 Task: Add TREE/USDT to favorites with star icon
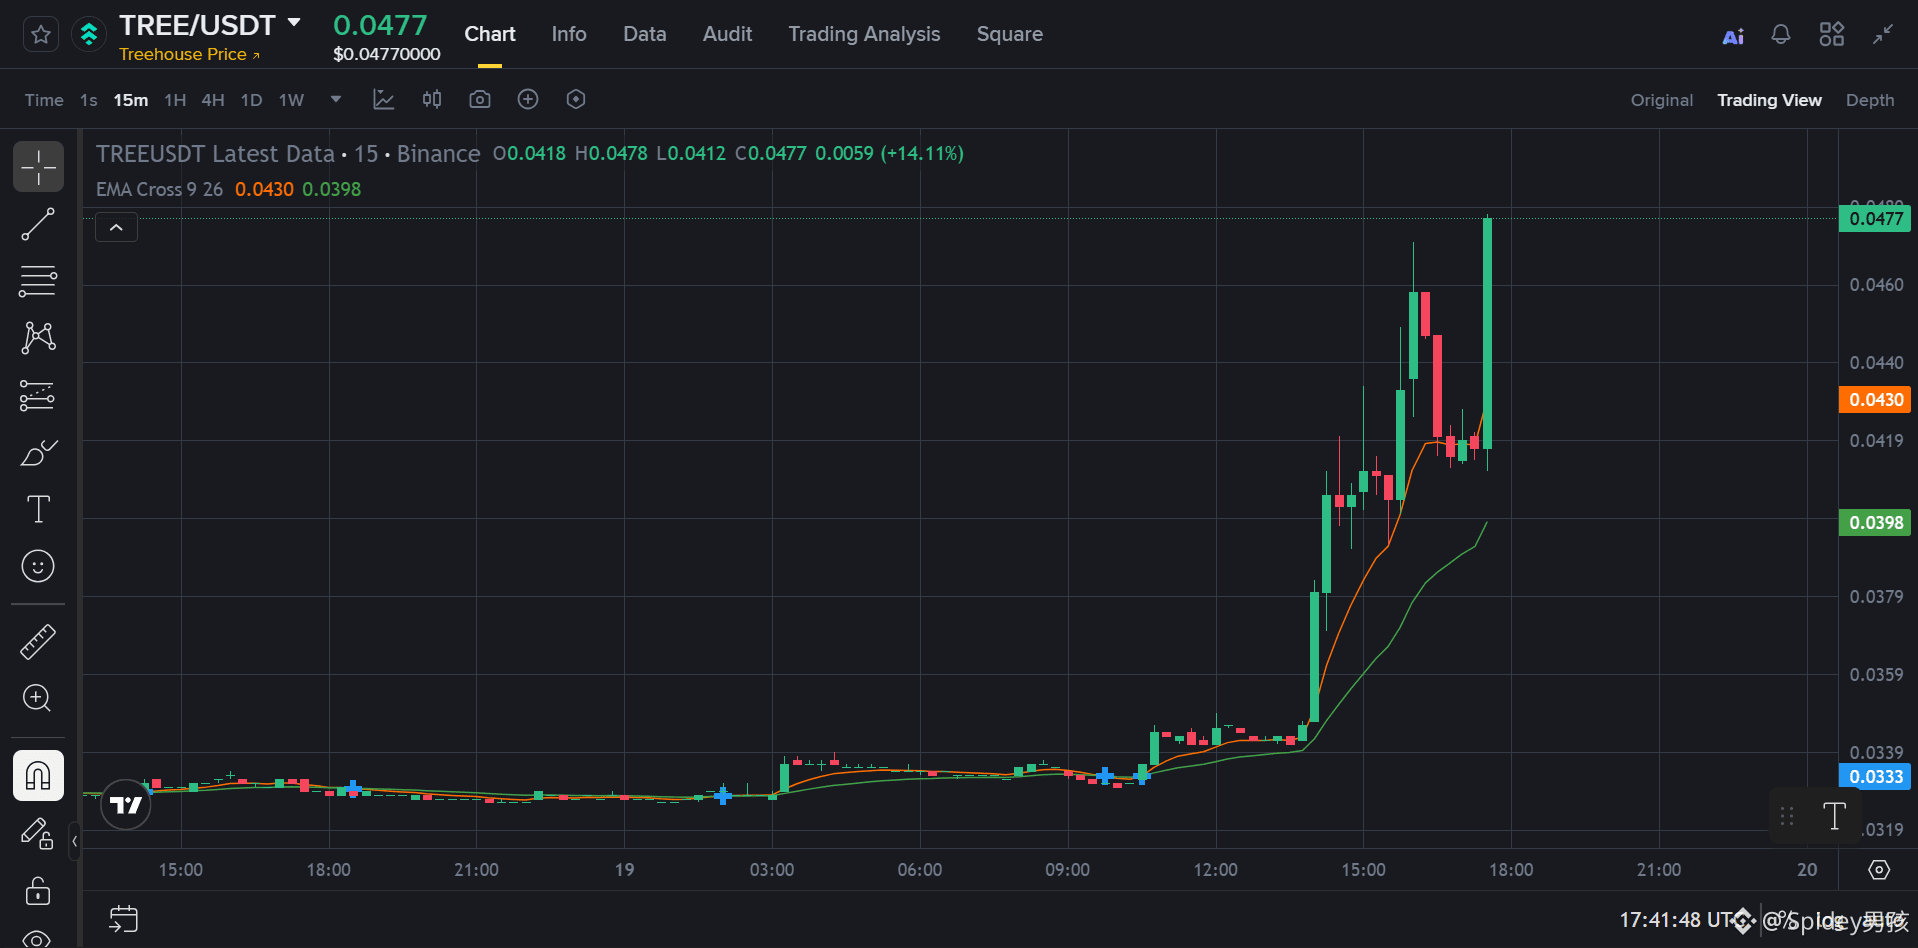coord(41,35)
